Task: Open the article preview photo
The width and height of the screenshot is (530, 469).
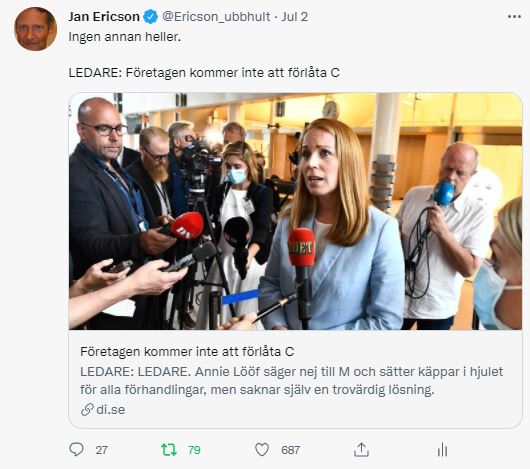Action: tap(295, 212)
